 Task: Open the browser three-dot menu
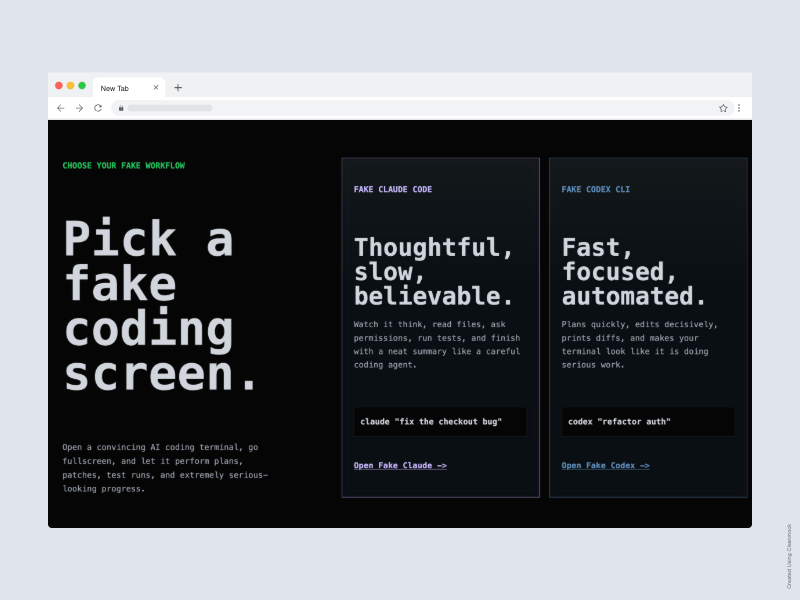(739, 108)
